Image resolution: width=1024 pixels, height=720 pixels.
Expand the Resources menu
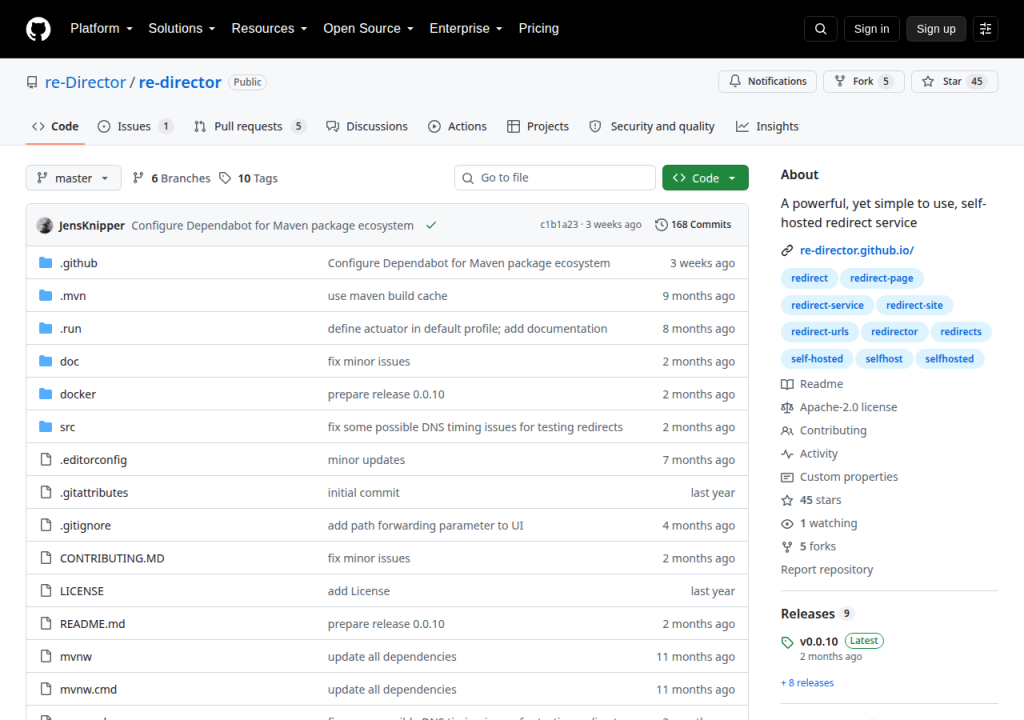tap(269, 29)
